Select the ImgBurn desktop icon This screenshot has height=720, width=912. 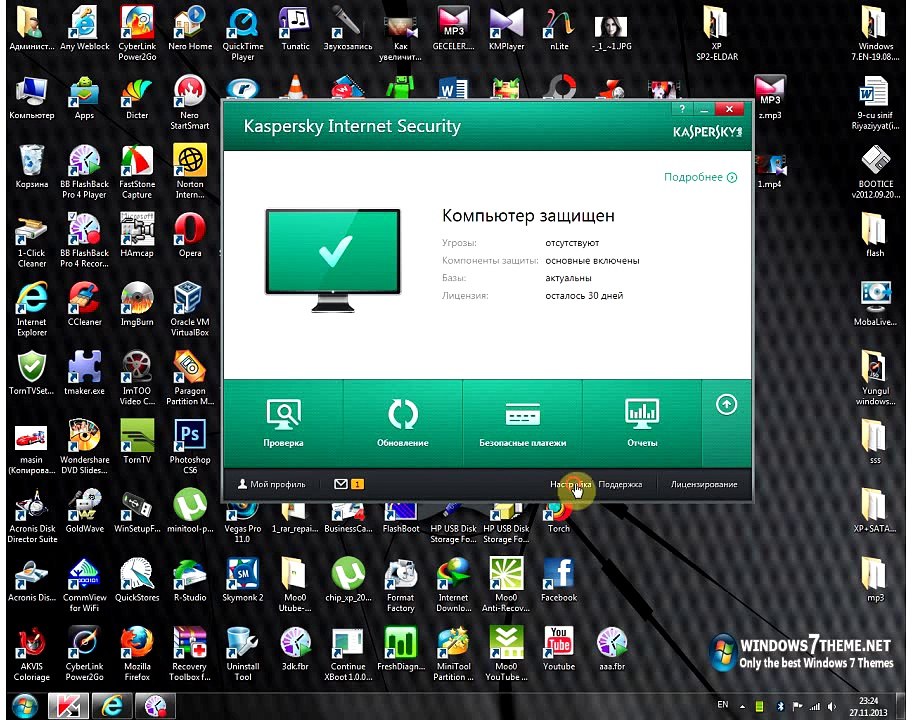tap(137, 304)
